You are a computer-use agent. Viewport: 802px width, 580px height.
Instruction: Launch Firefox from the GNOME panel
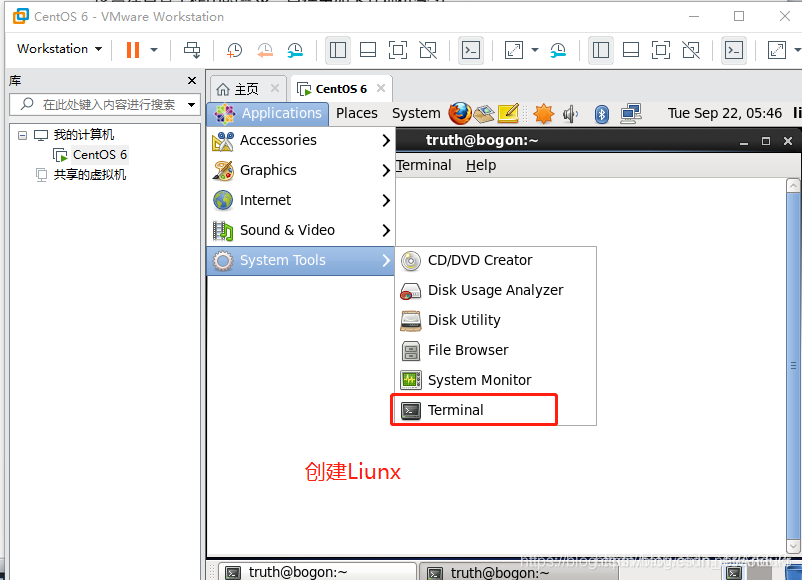[x=460, y=113]
